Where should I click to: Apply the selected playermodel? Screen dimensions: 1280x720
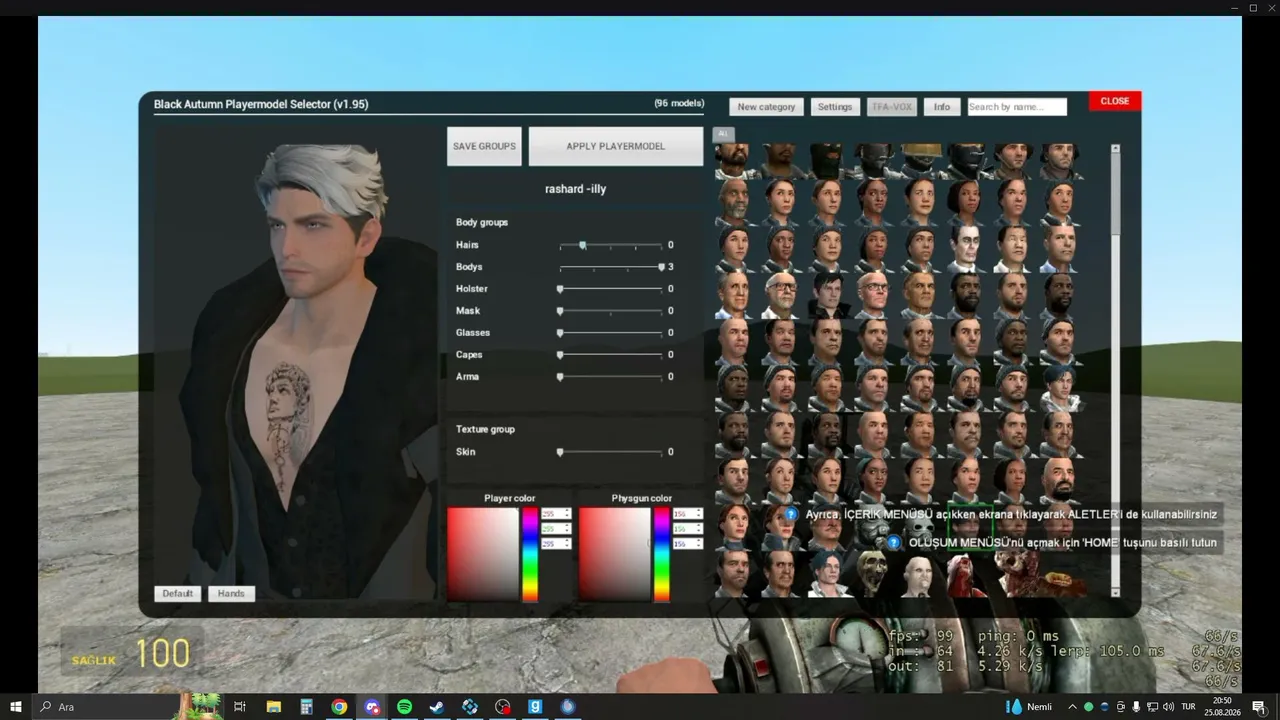pyautogui.click(x=616, y=146)
